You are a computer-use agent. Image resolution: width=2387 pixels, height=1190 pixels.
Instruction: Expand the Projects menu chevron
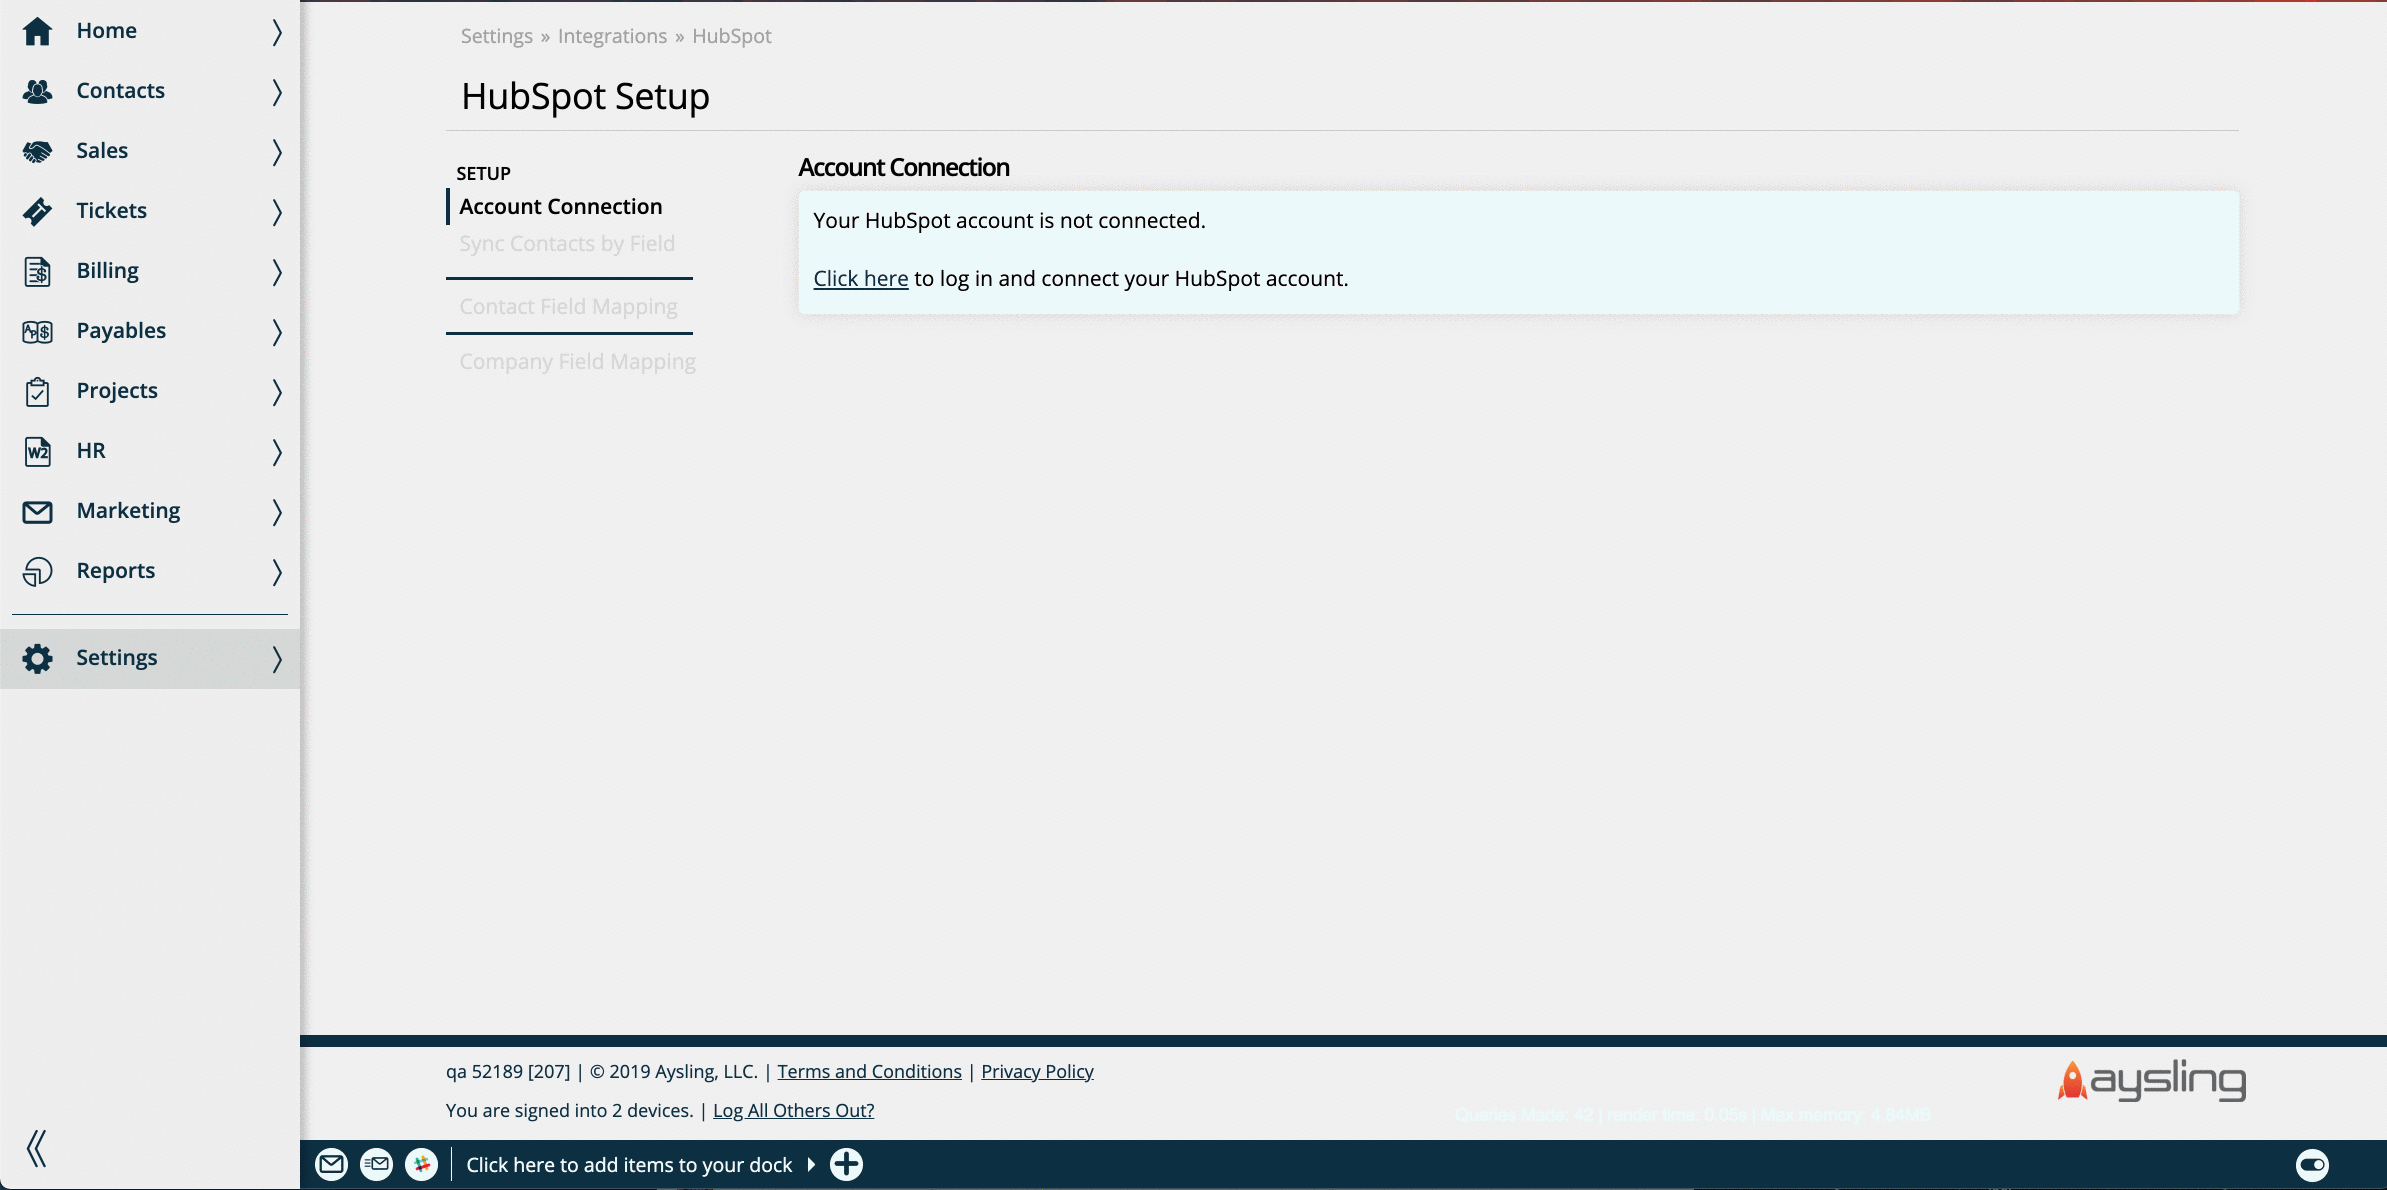[x=277, y=392]
